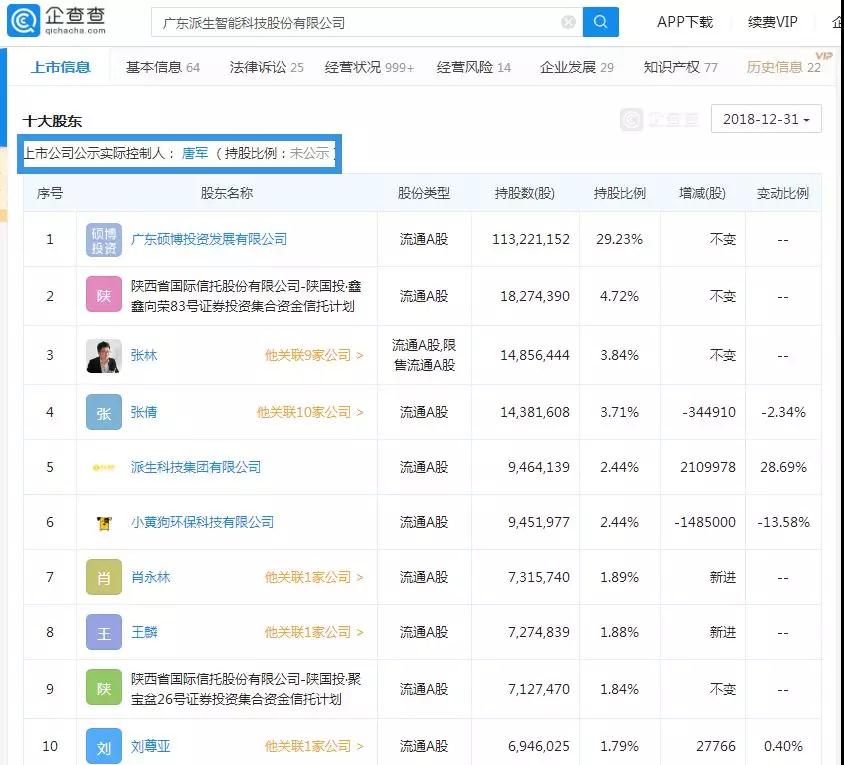Open shareholder 张倩's name link
Screen dimensions: 844x765
(x=144, y=412)
